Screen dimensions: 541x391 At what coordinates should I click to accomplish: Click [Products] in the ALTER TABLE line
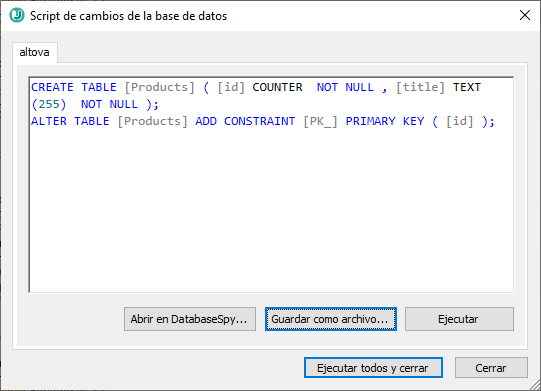coord(153,121)
